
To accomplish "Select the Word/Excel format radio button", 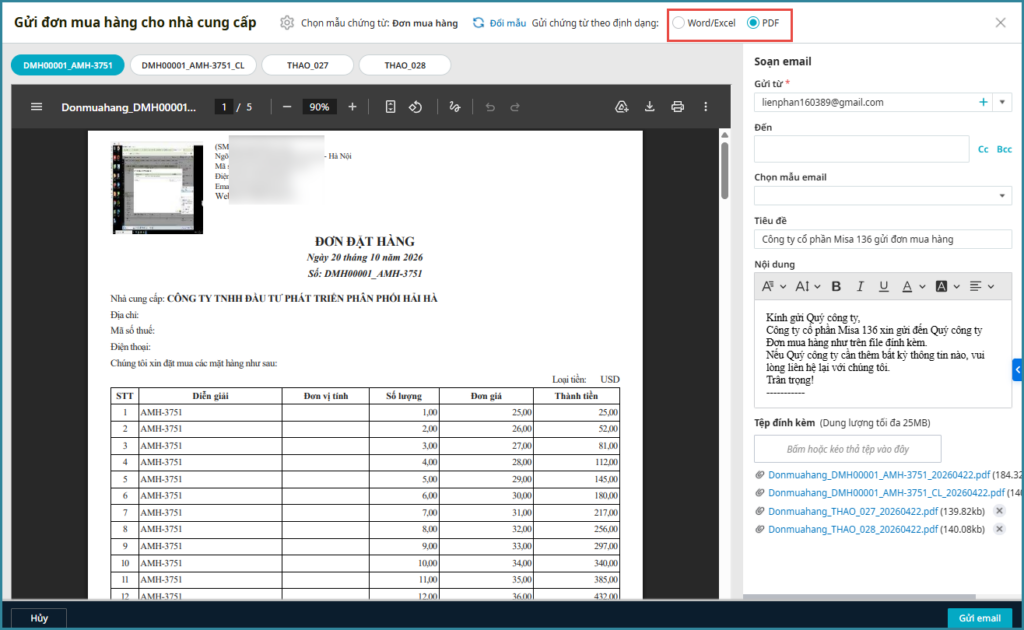I will tap(680, 23).
